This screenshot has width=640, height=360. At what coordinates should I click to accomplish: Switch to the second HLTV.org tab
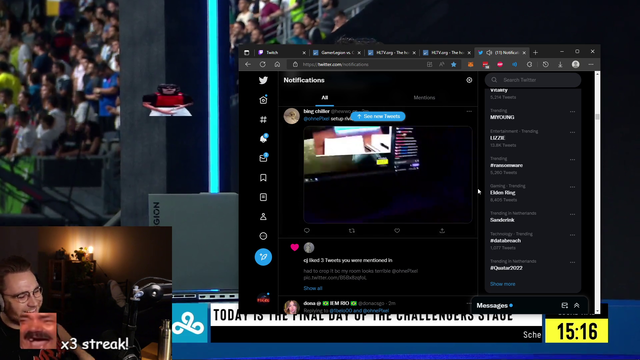[x=447, y=53]
